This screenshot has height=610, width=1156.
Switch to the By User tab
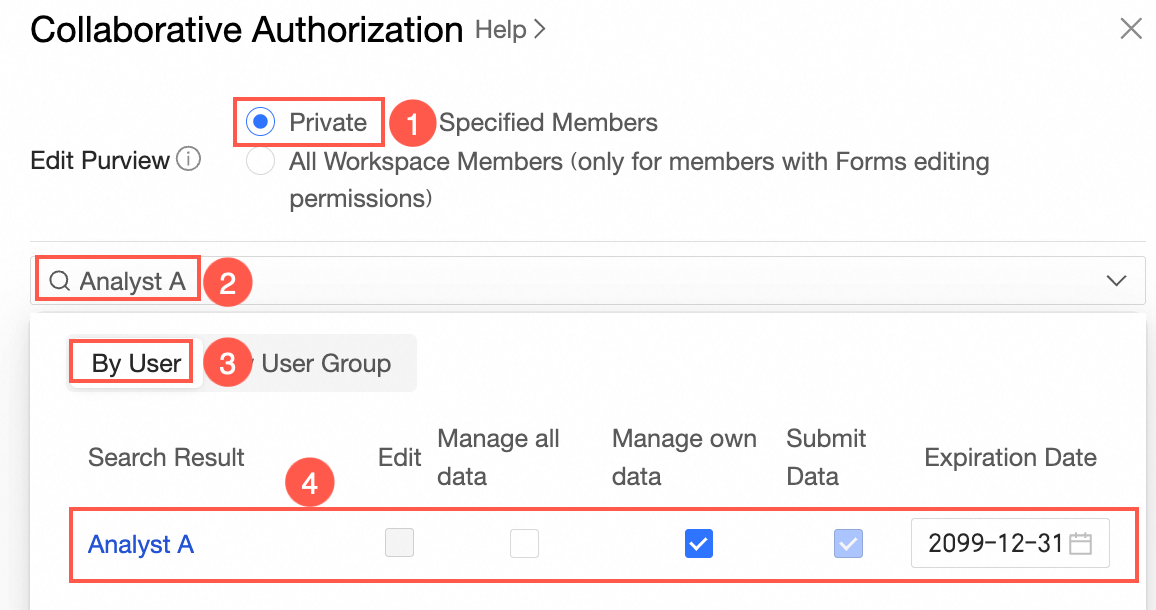136,363
